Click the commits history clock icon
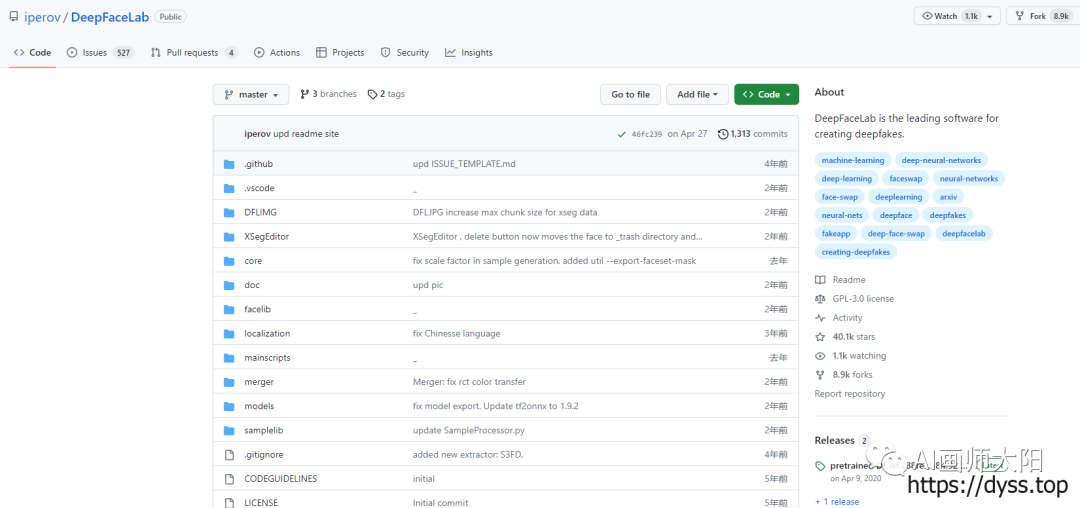The width and height of the screenshot is (1080, 508). tap(723, 134)
